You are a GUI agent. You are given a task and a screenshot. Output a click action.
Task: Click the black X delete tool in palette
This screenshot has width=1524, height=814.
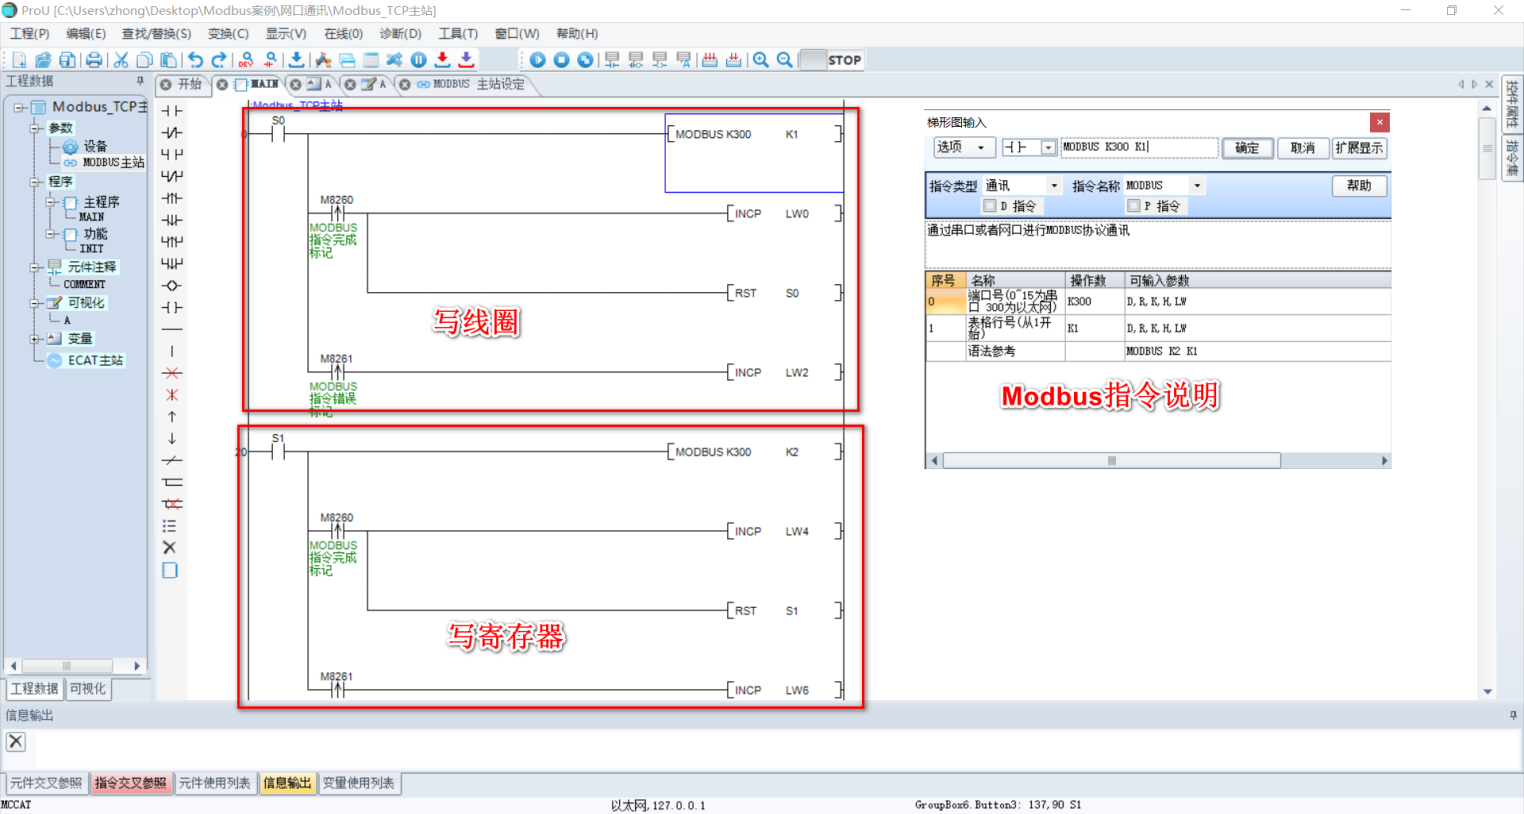[x=169, y=548]
